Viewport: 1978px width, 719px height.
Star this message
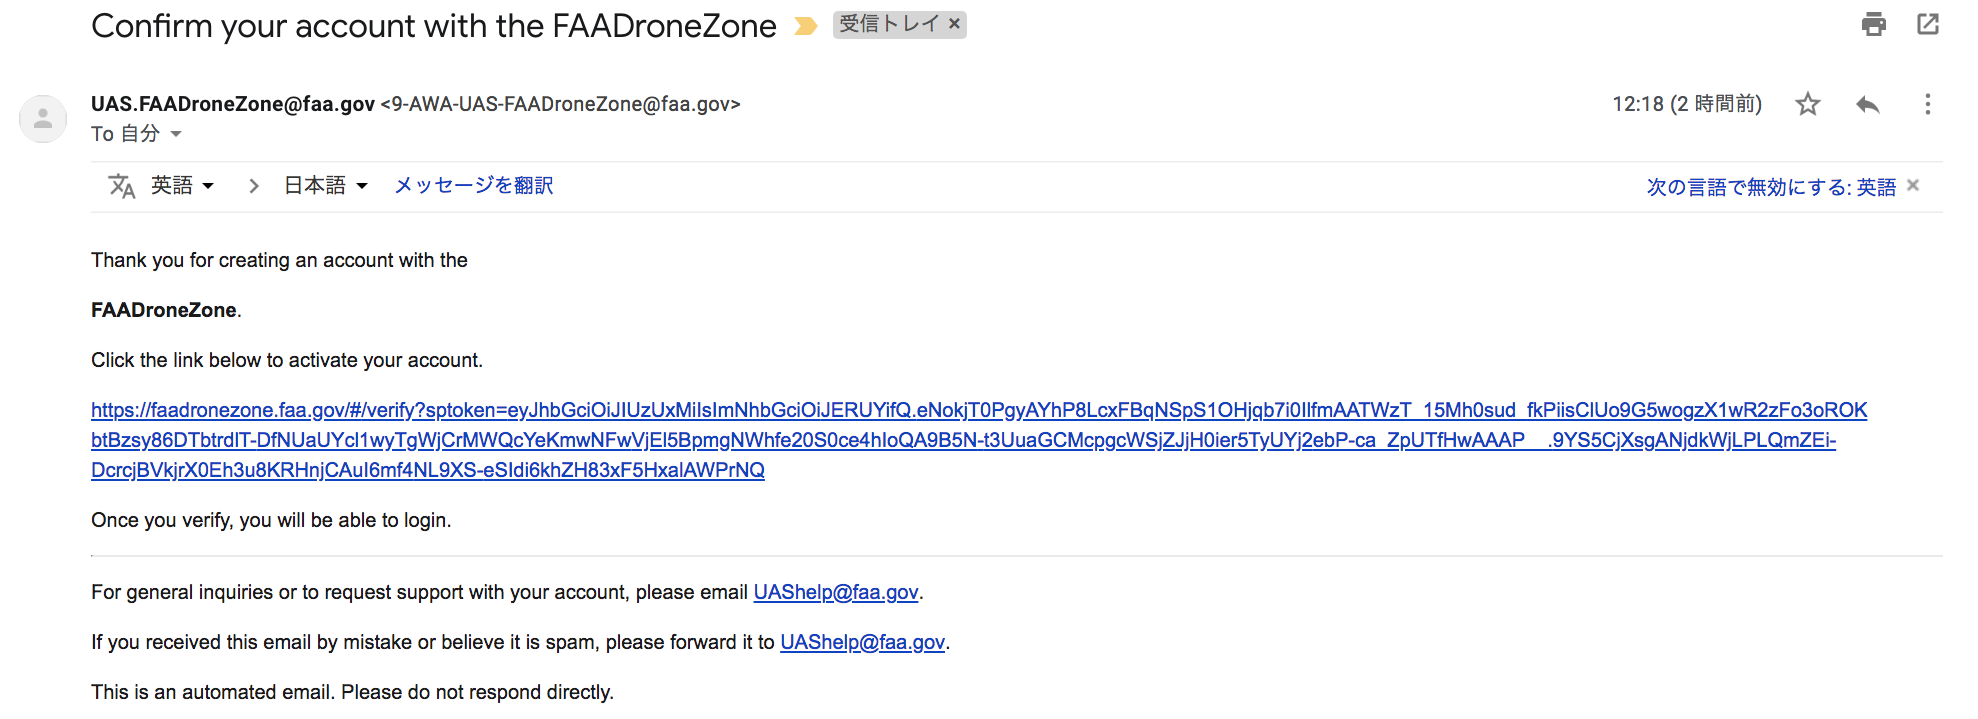click(x=1808, y=104)
